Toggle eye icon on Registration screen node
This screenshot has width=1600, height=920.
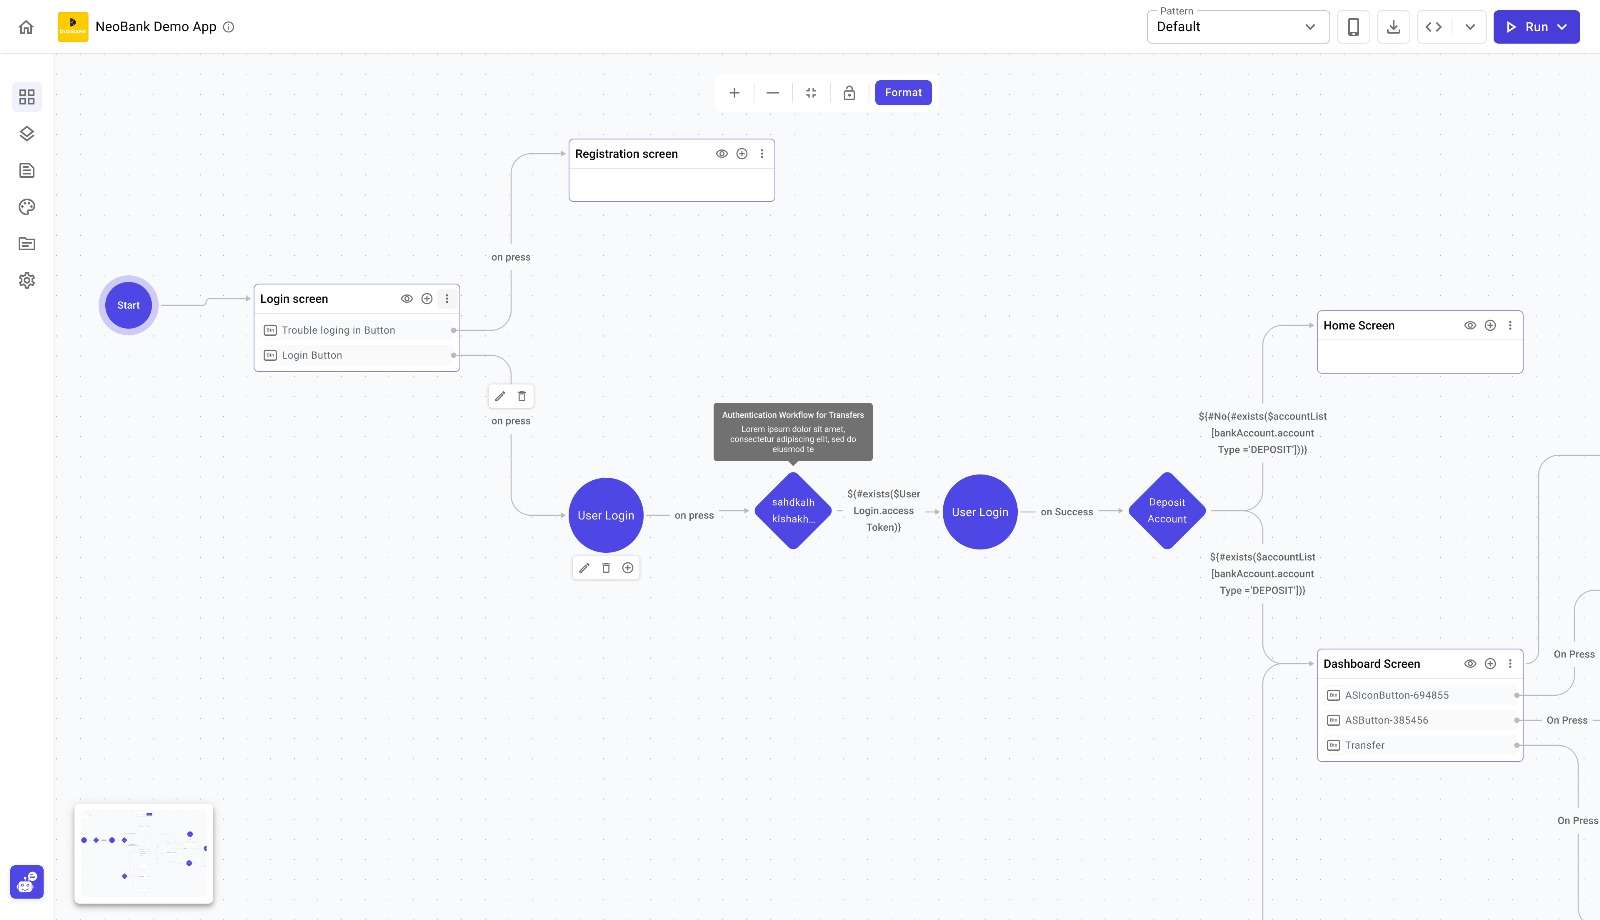click(722, 154)
